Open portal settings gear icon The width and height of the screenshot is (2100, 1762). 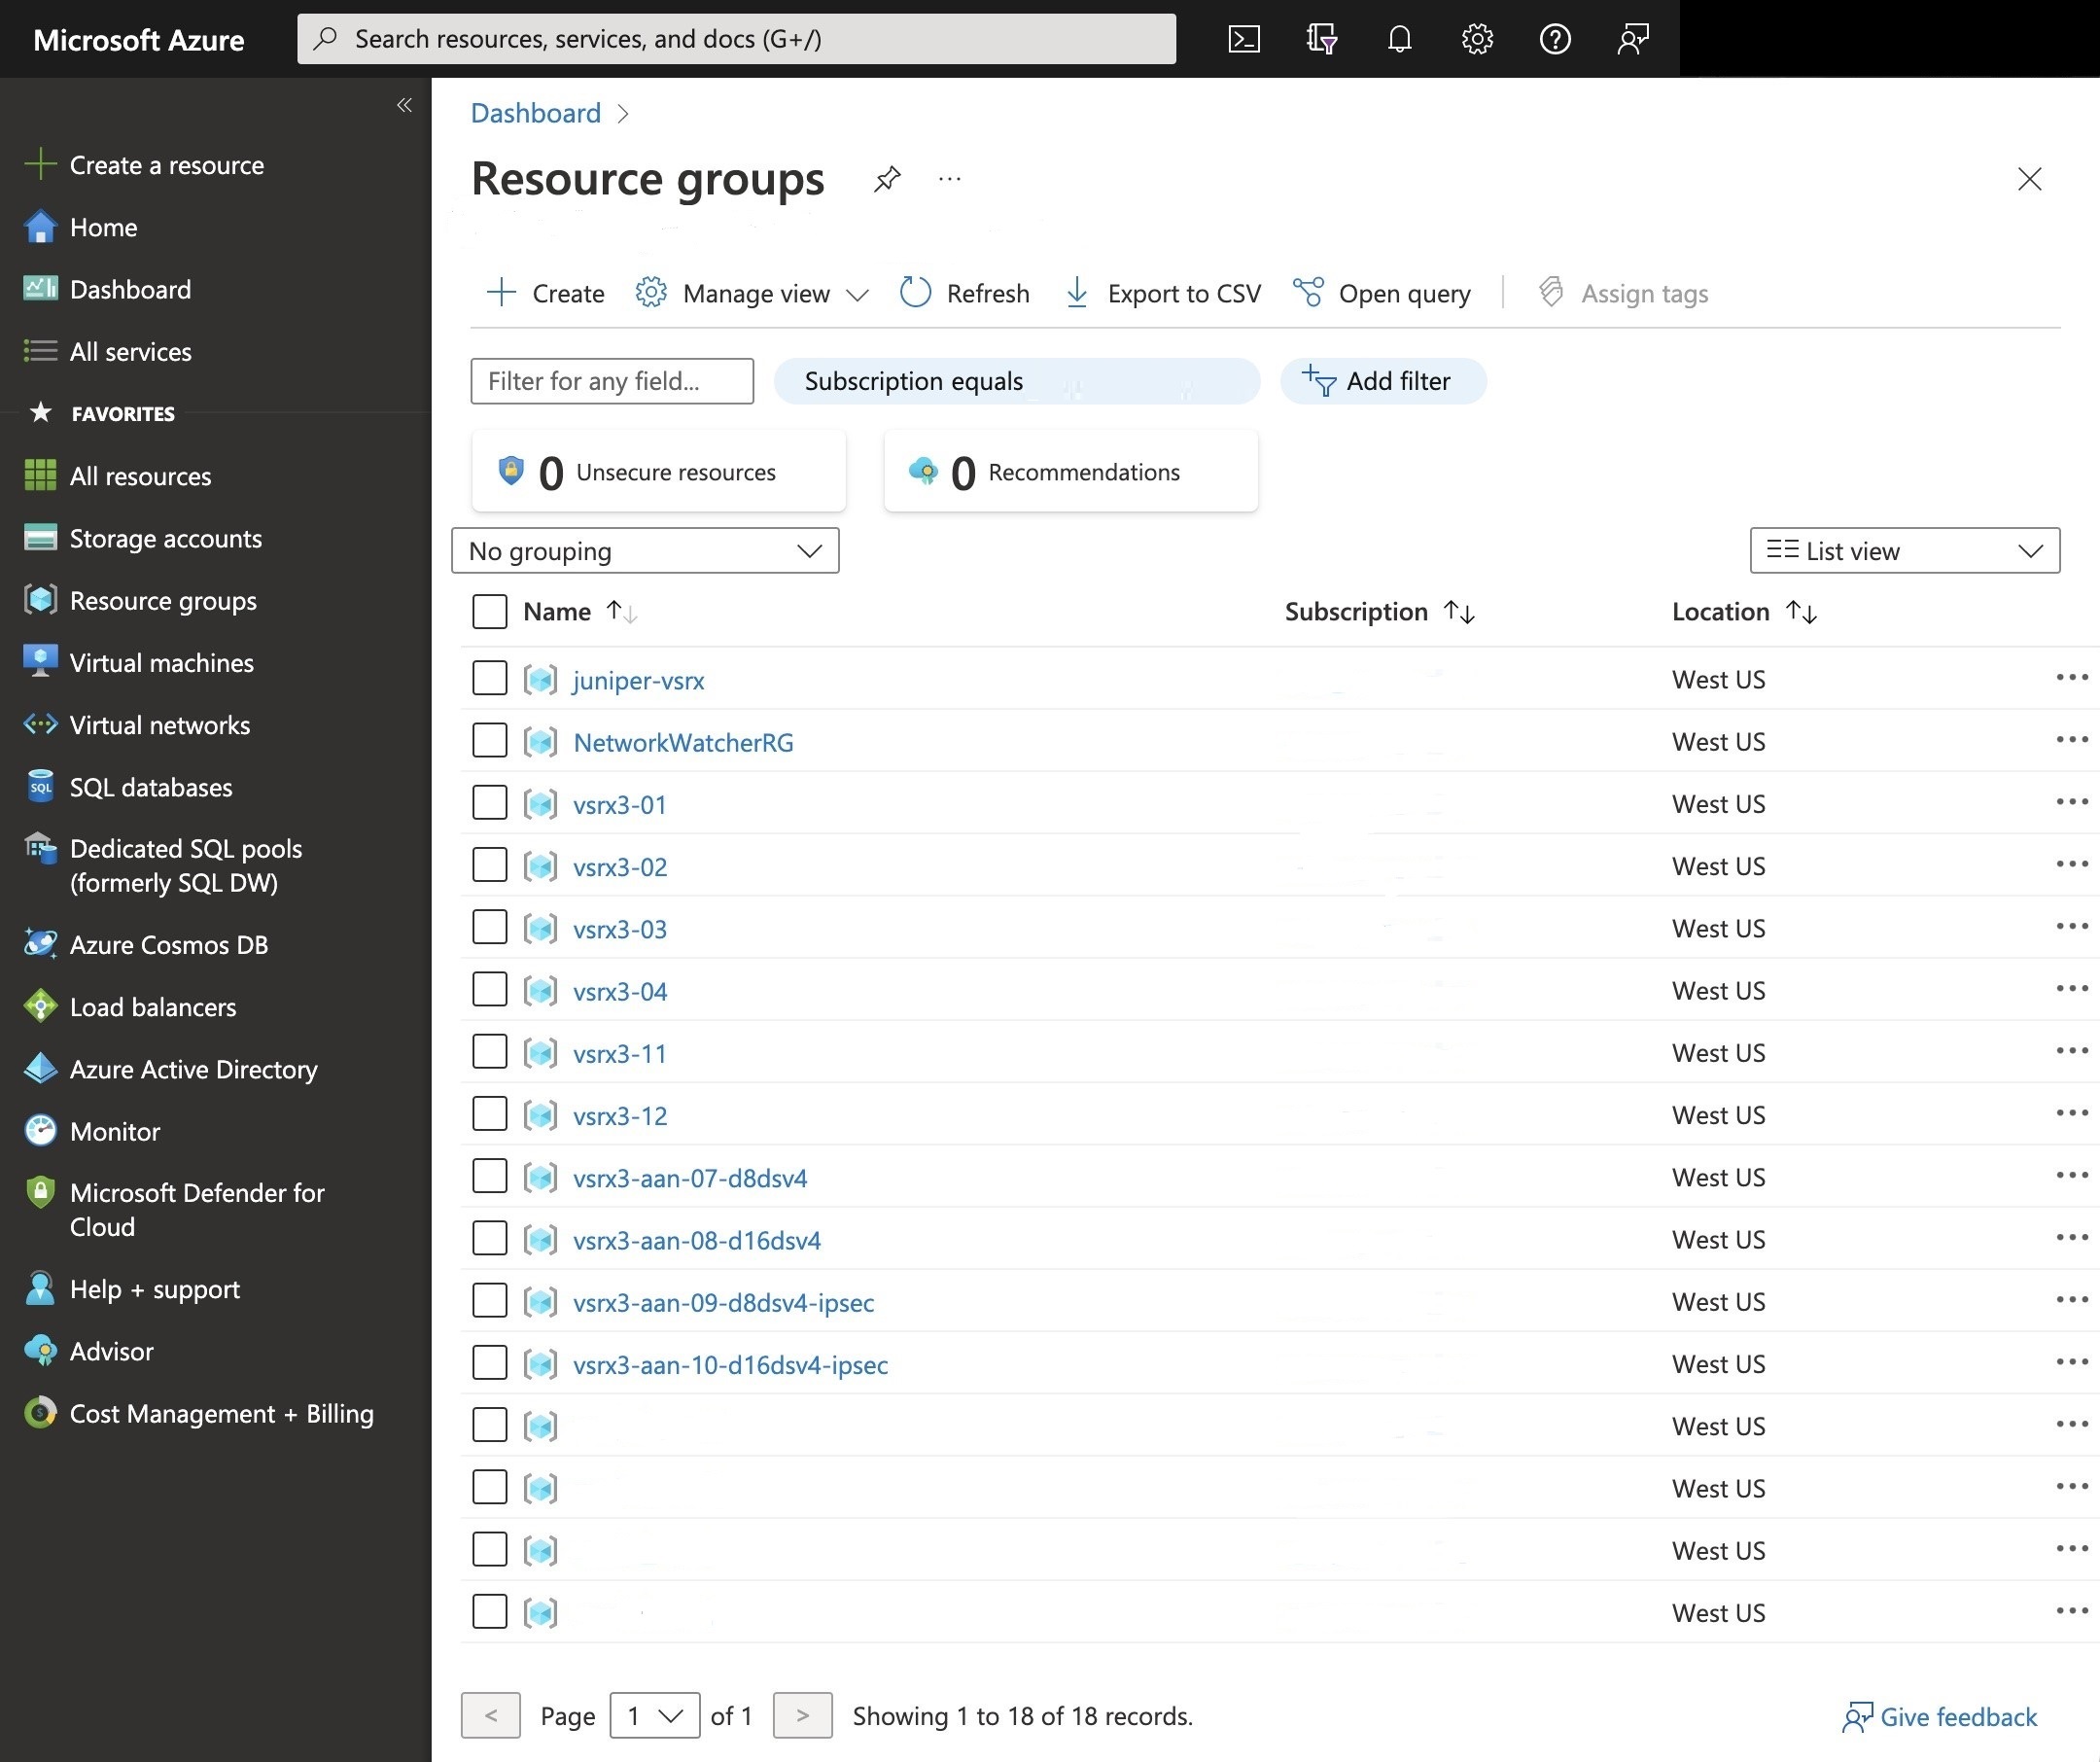pos(1477,39)
